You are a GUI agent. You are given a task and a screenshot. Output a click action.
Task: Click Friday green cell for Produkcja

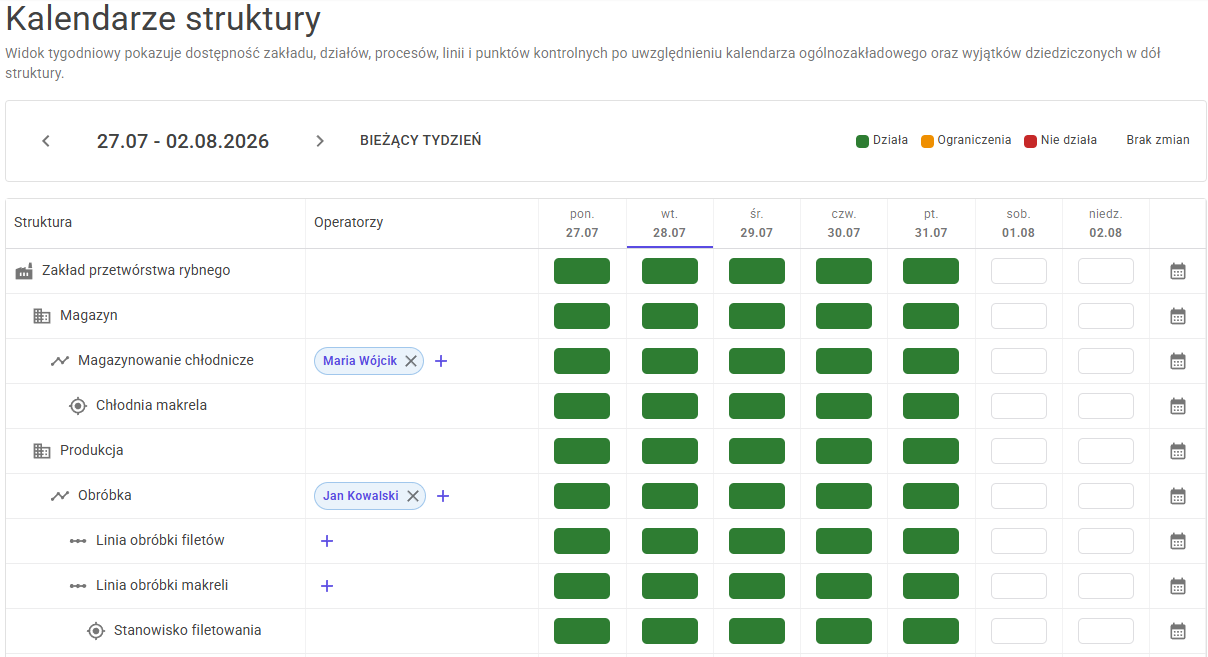tap(931, 451)
